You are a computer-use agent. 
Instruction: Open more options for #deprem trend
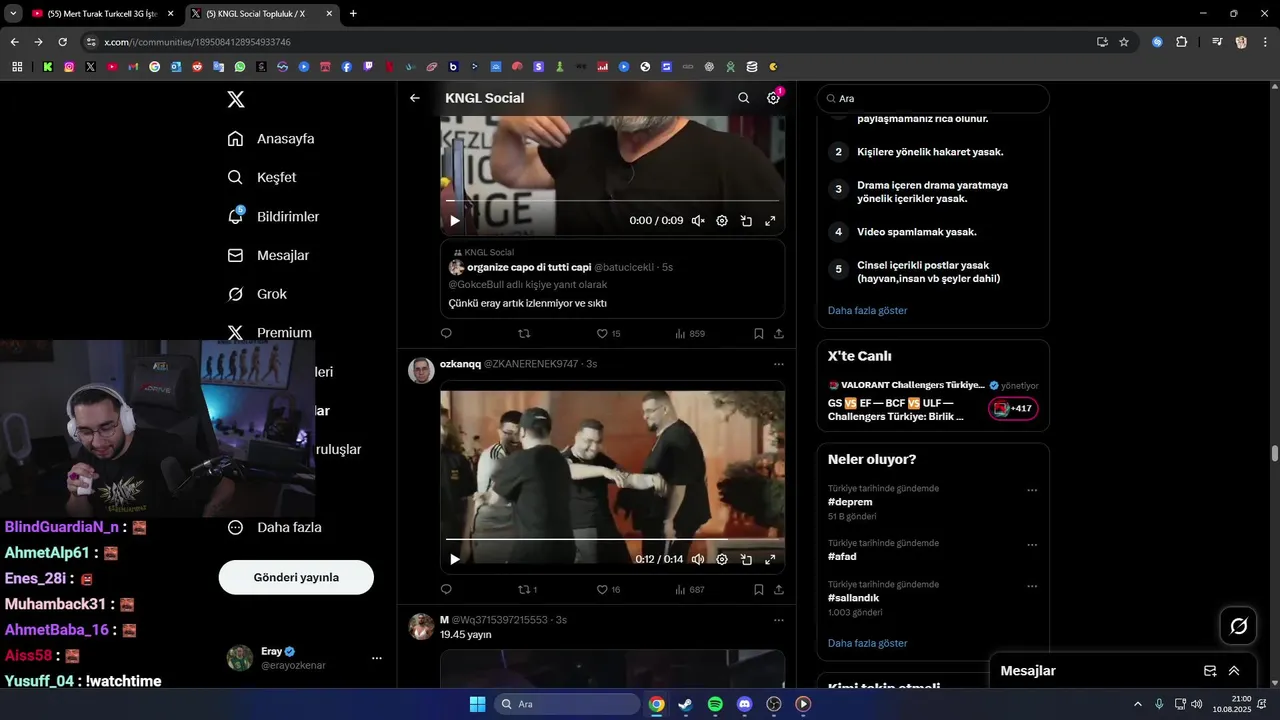point(1032,491)
